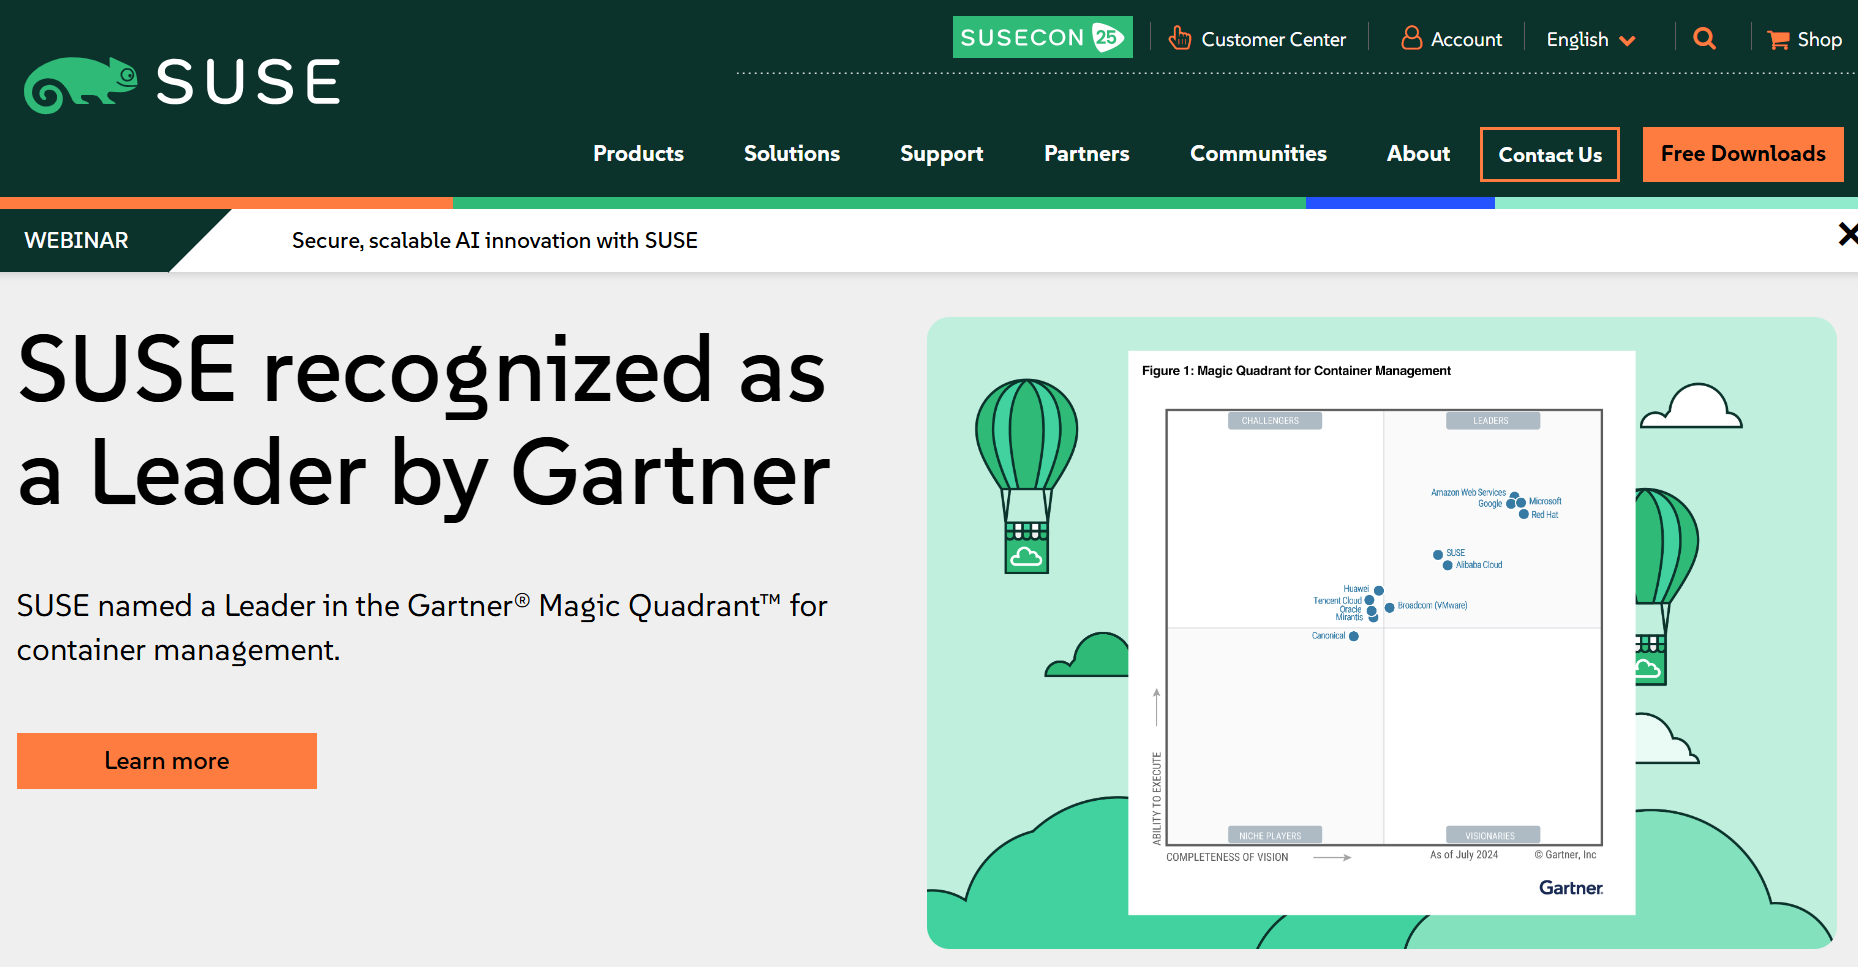Image resolution: width=1858 pixels, height=967 pixels.
Task: Expand the English language dropdown
Action: tap(1590, 40)
